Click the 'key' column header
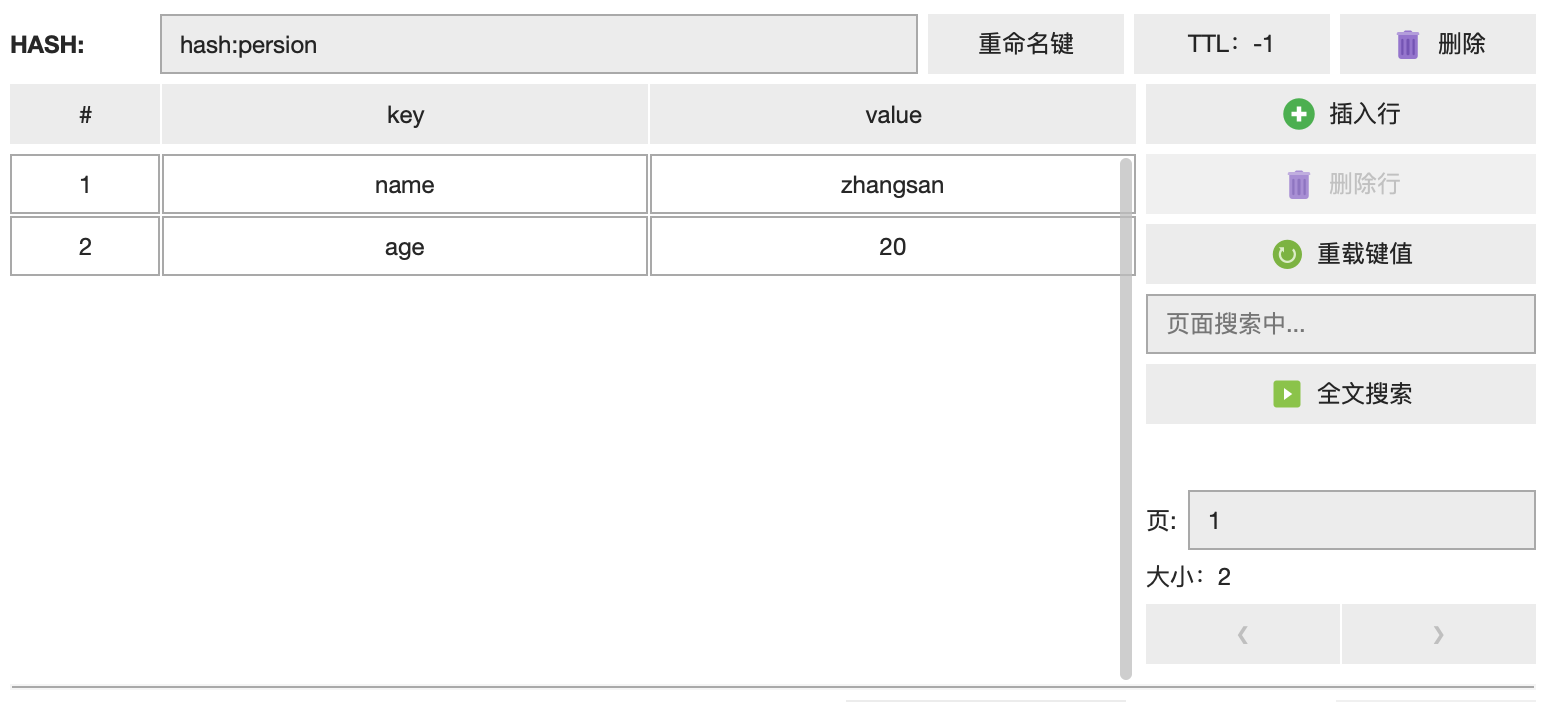Image resolution: width=1544 pixels, height=702 pixels. pyautogui.click(x=404, y=114)
